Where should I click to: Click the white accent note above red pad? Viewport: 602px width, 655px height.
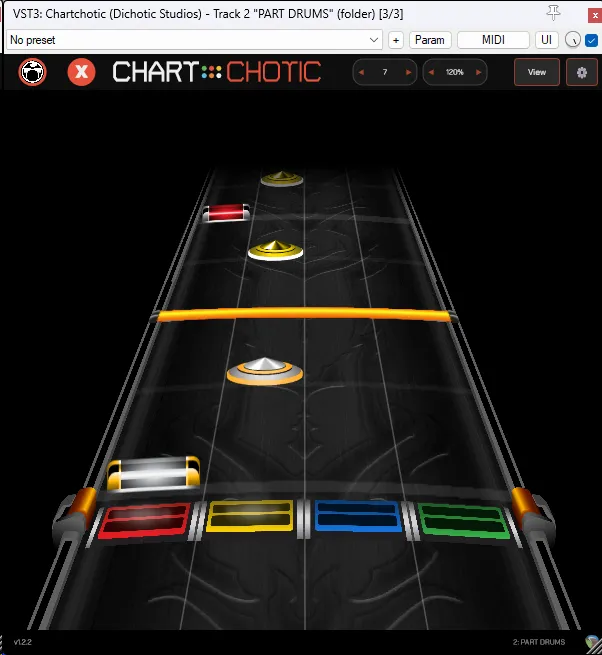[154, 474]
